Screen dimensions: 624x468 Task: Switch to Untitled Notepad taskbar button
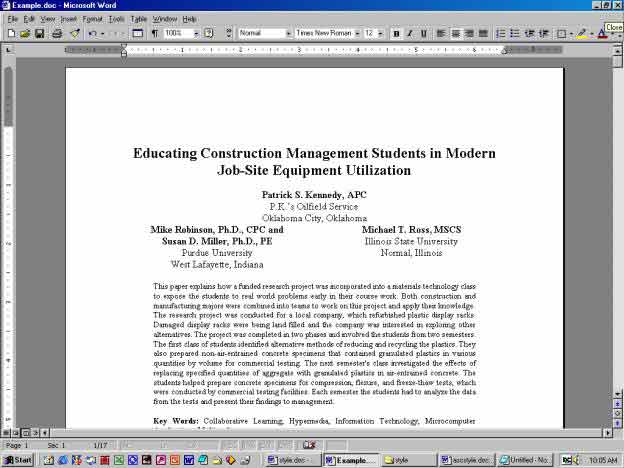pyautogui.click(x=525, y=460)
